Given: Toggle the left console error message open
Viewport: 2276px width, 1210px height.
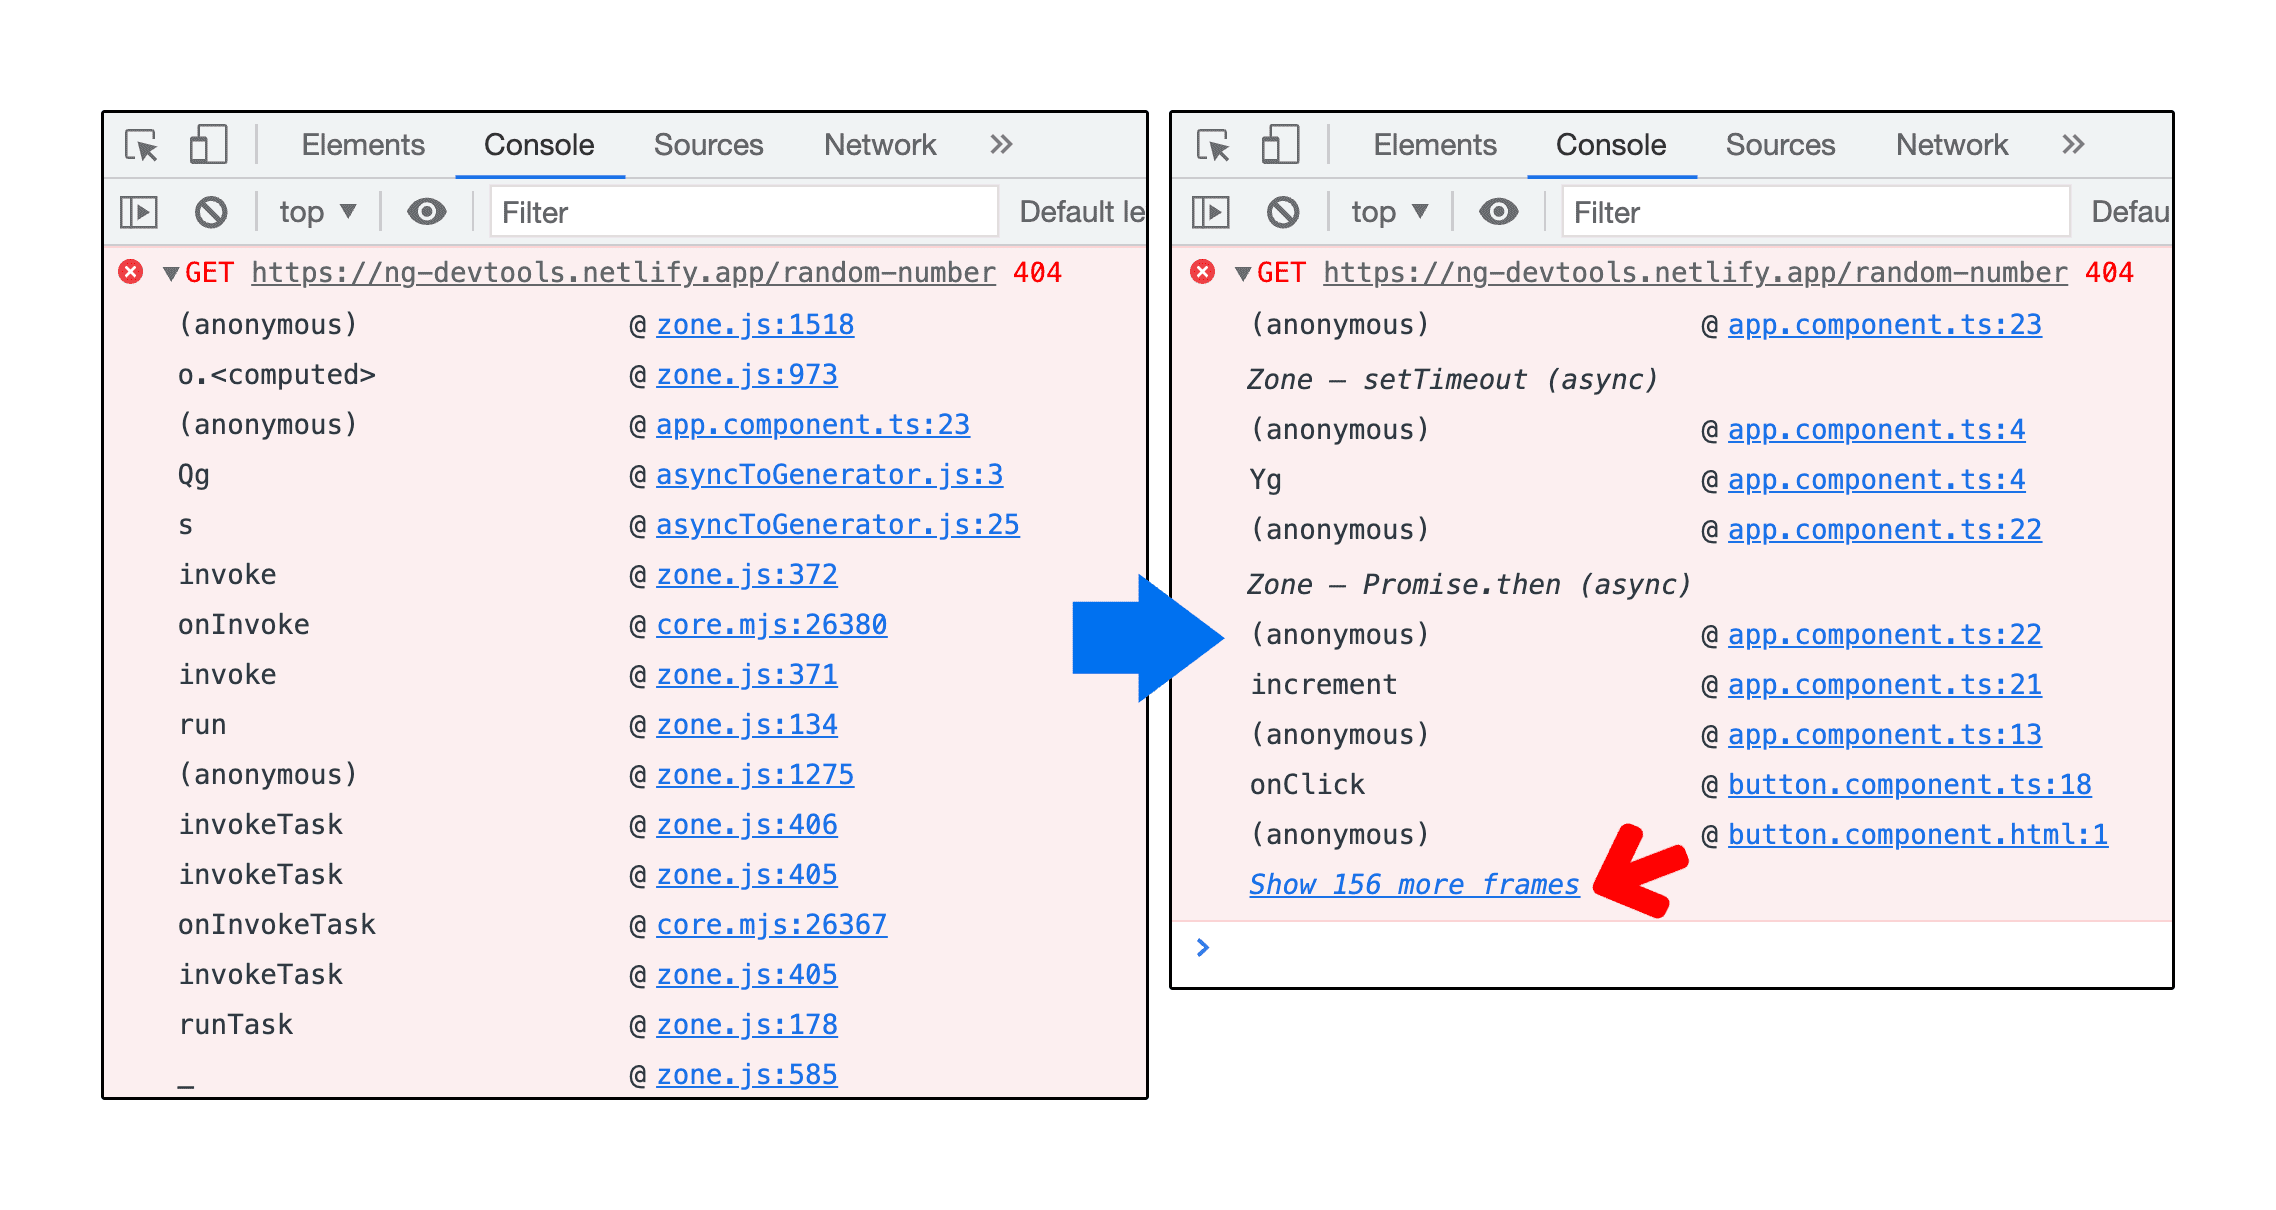Looking at the screenshot, I should pos(169,274).
